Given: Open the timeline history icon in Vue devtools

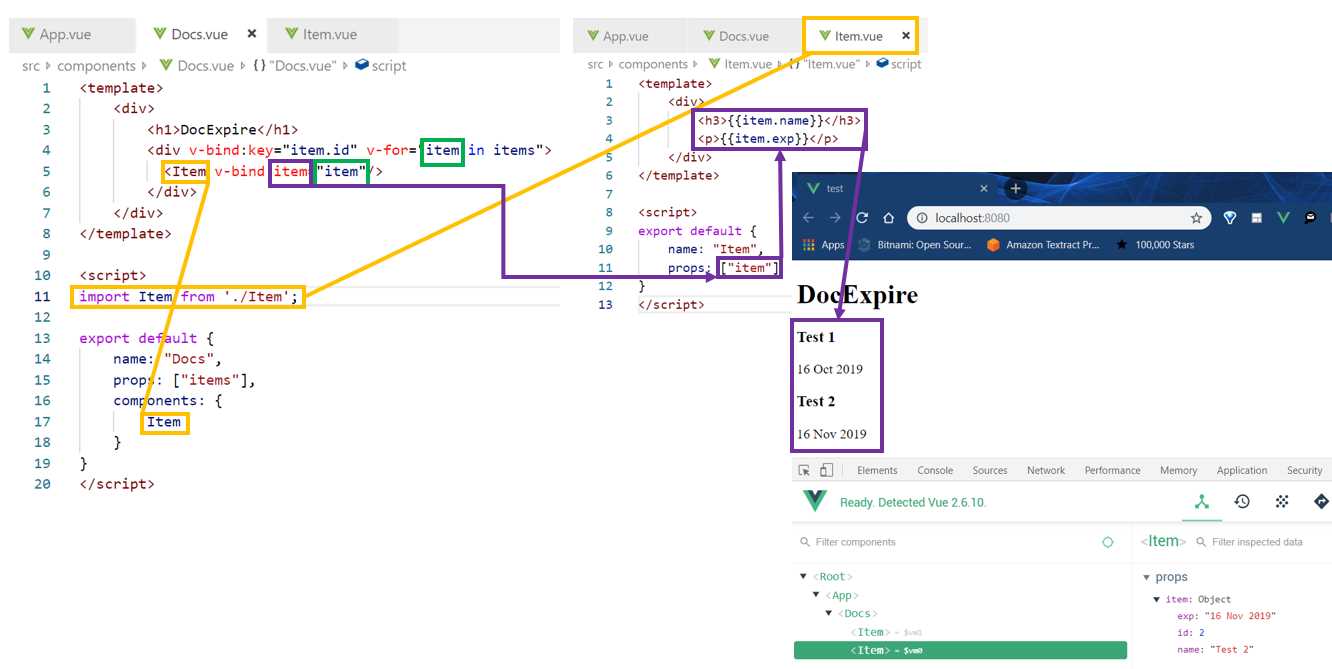Looking at the screenshot, I should pyautogui.click(x=1241, y=501).
